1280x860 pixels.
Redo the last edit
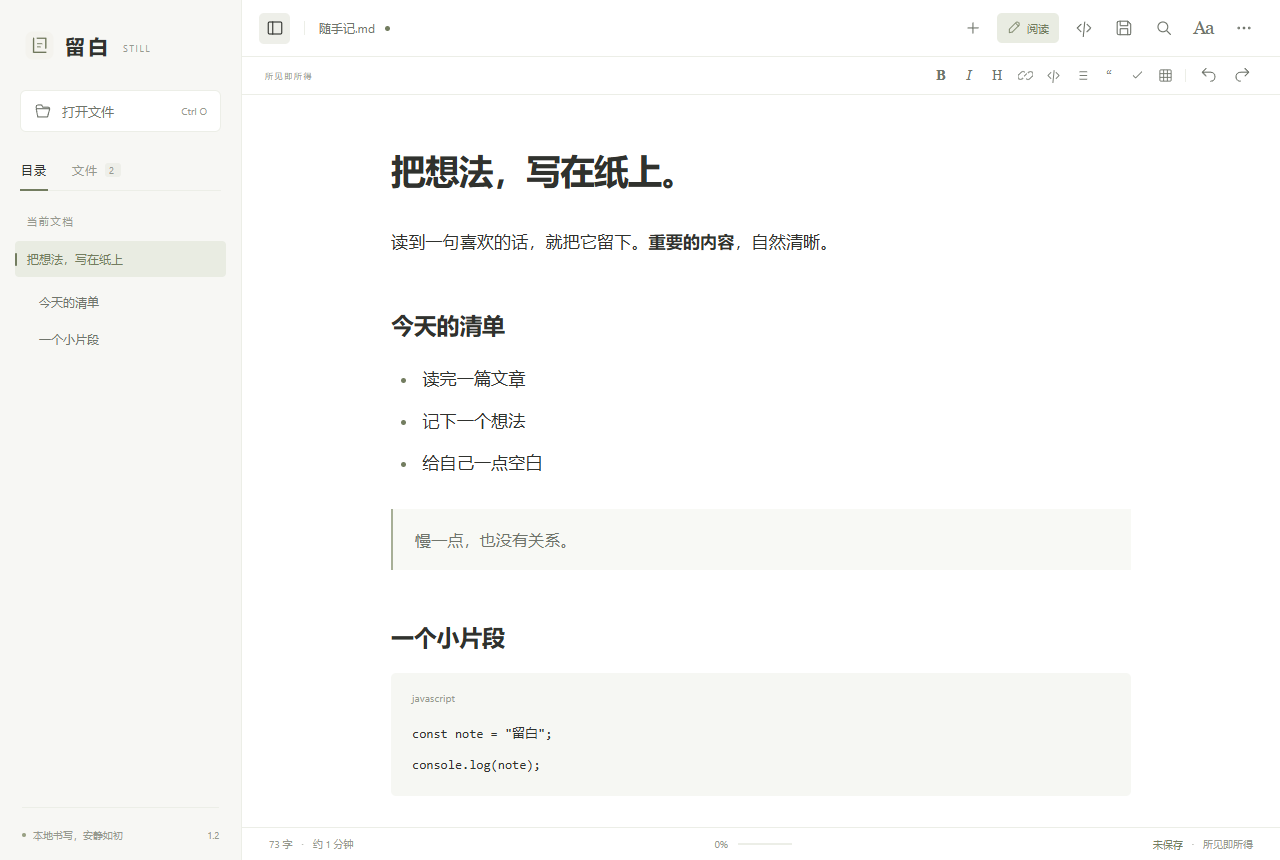point(1242,75)
